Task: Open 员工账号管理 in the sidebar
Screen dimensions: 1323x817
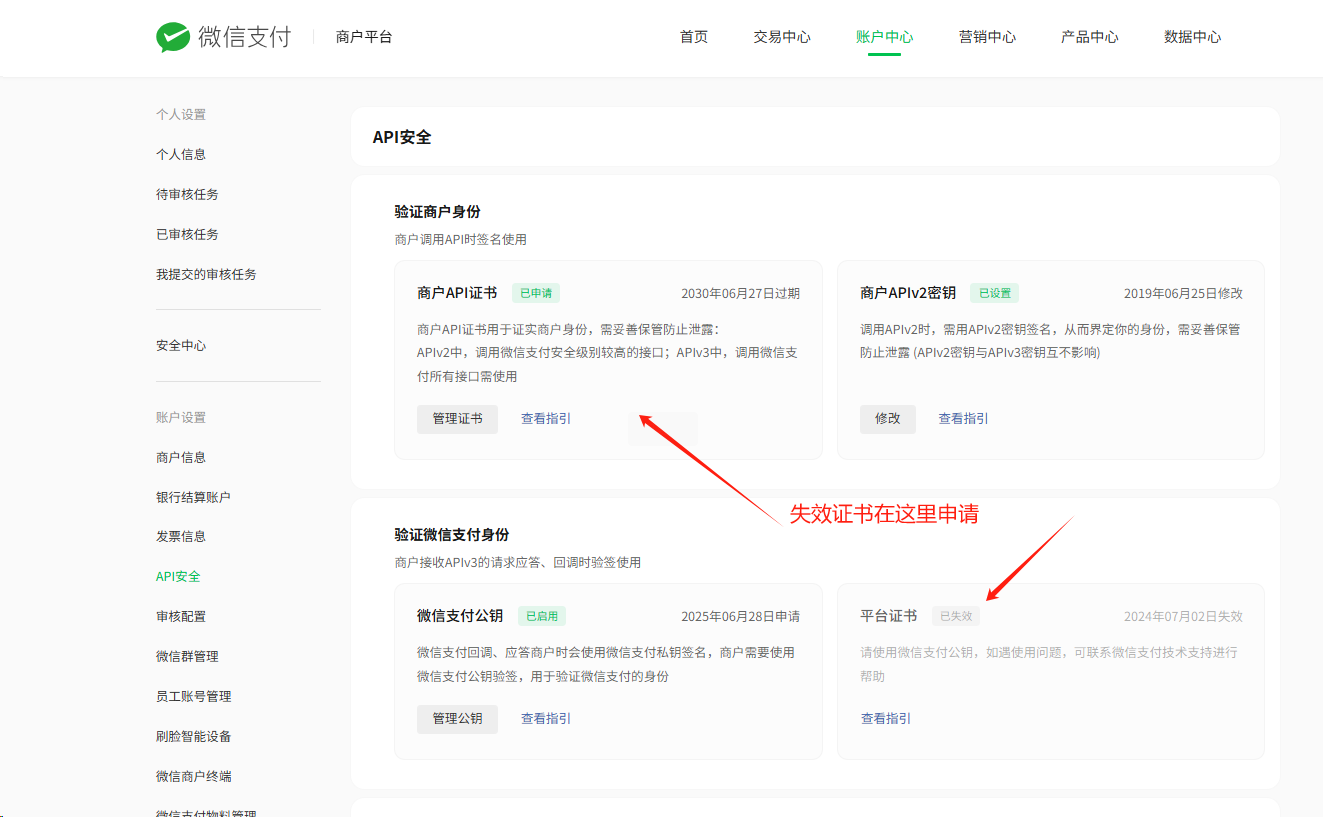Action: (193, 696)
